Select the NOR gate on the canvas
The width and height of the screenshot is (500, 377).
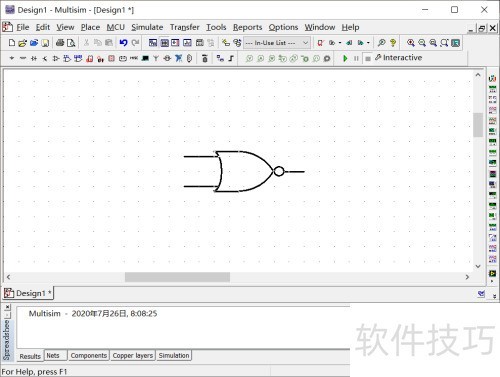coord(245,172)
